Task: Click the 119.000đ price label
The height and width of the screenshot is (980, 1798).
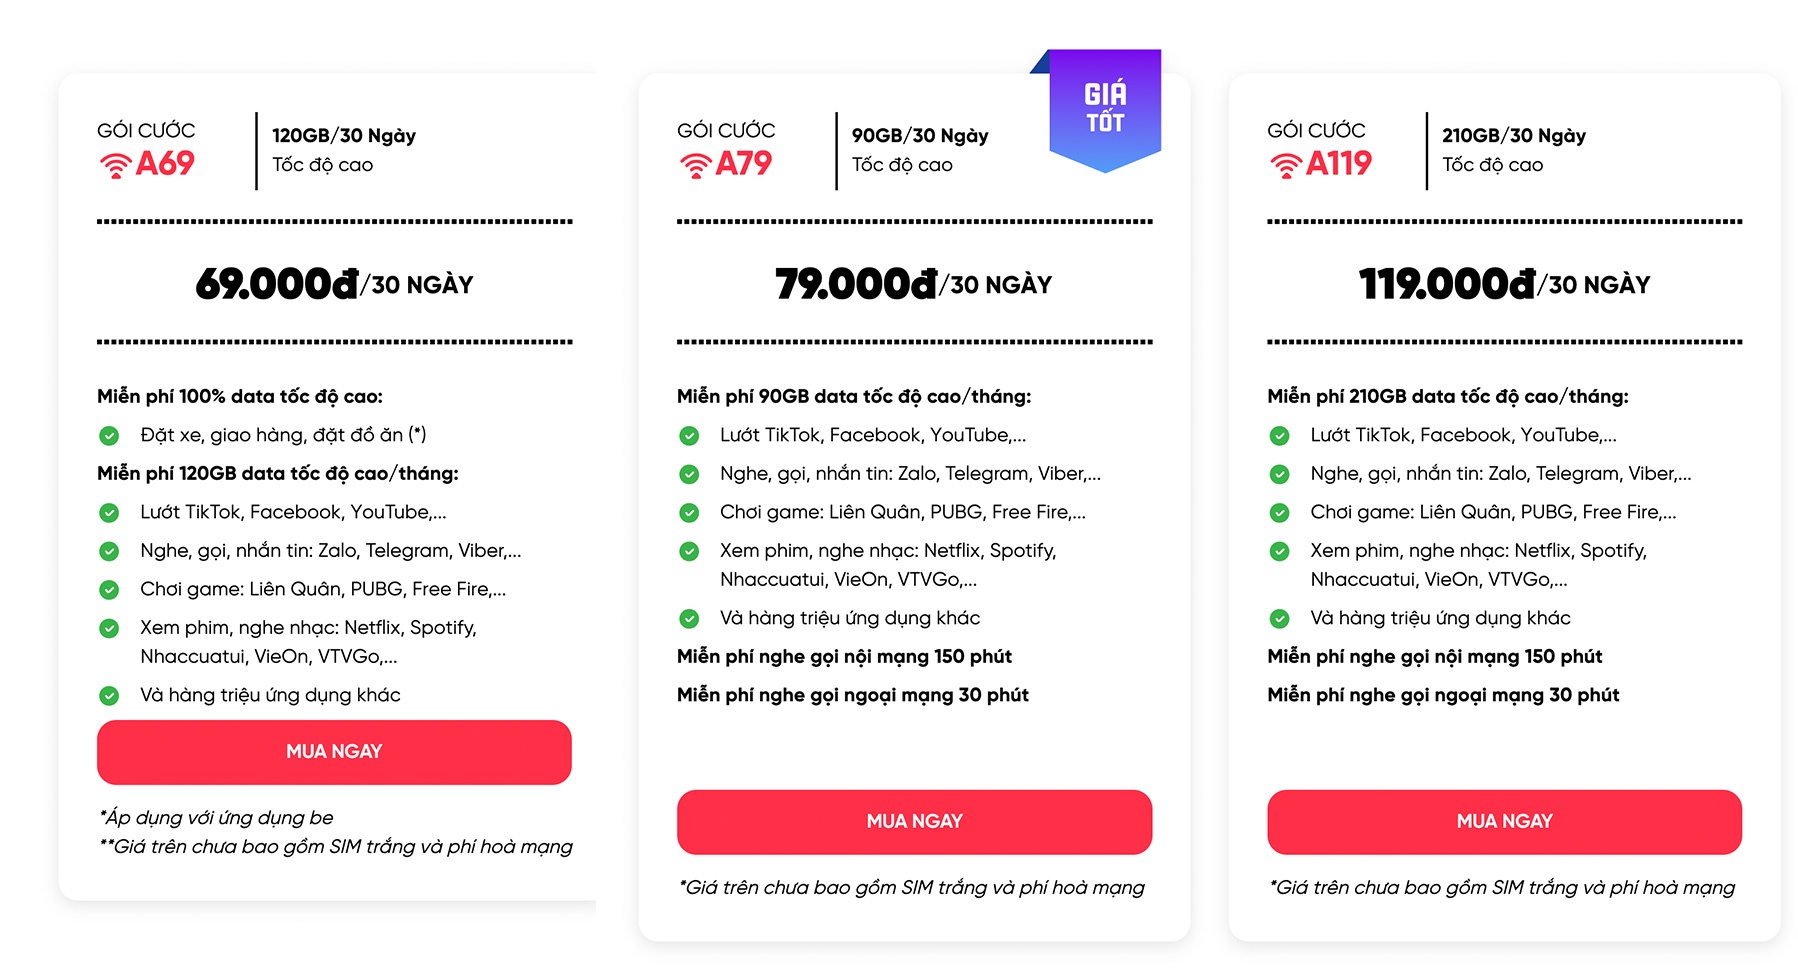Action: (1446, 282)
